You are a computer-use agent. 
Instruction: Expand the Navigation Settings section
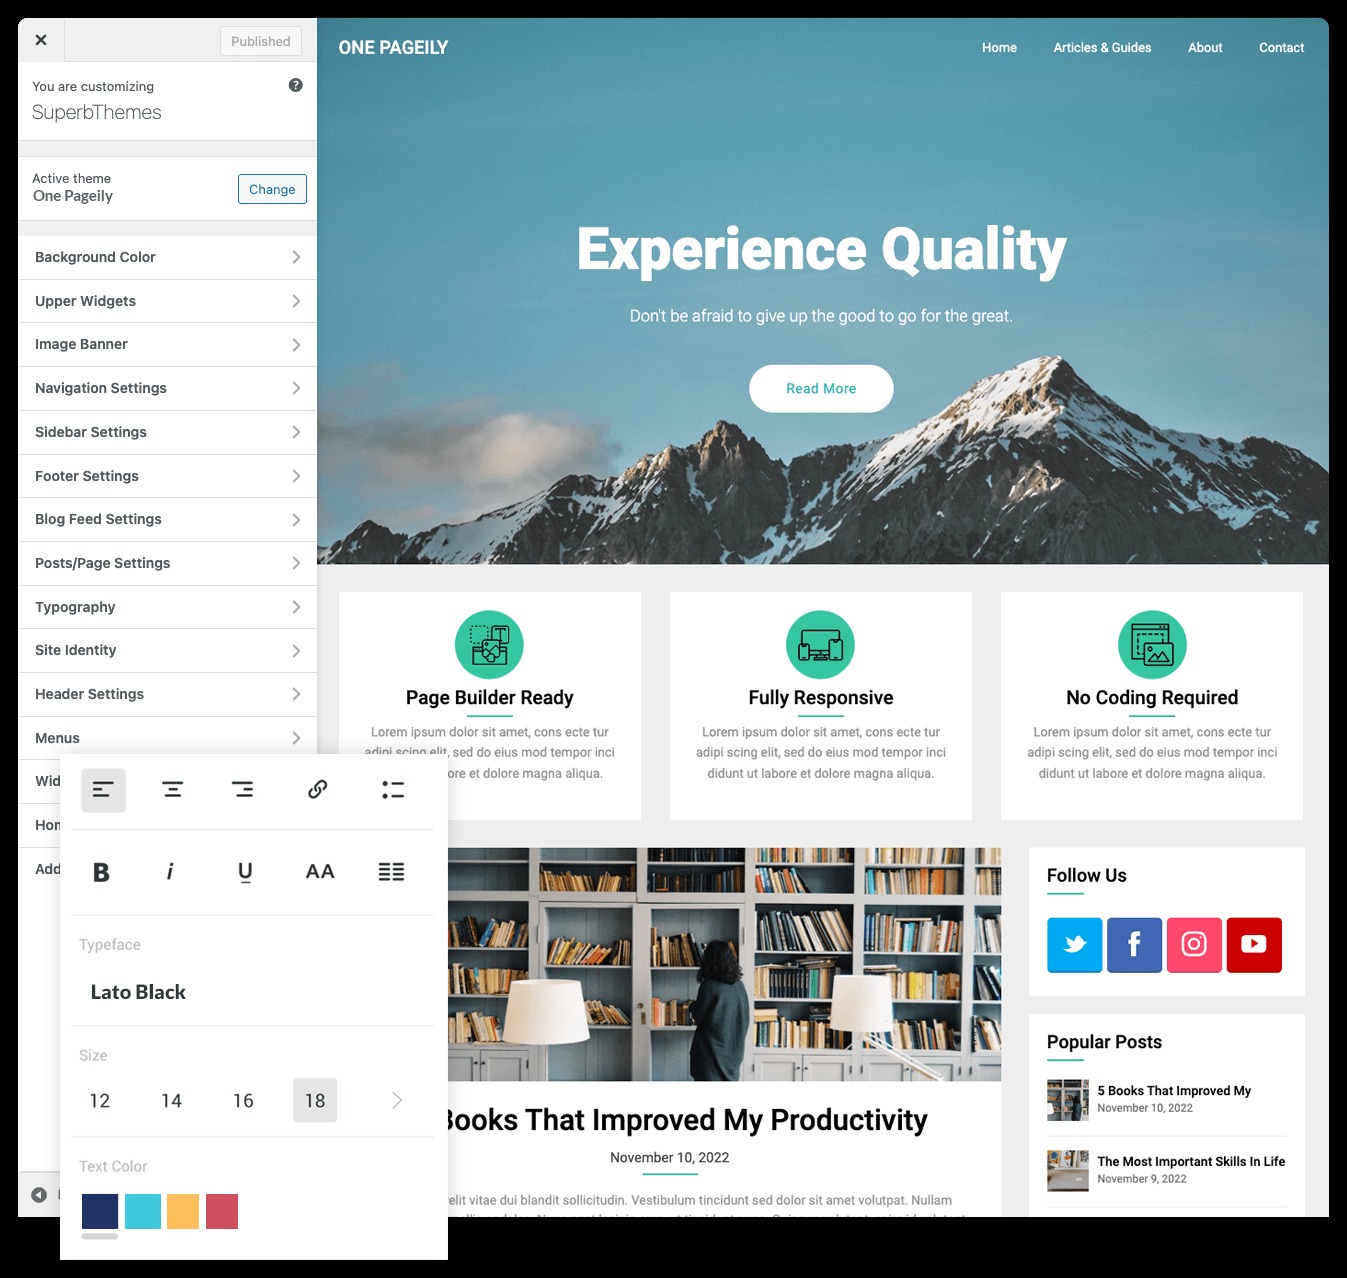[x=167, y=388]
